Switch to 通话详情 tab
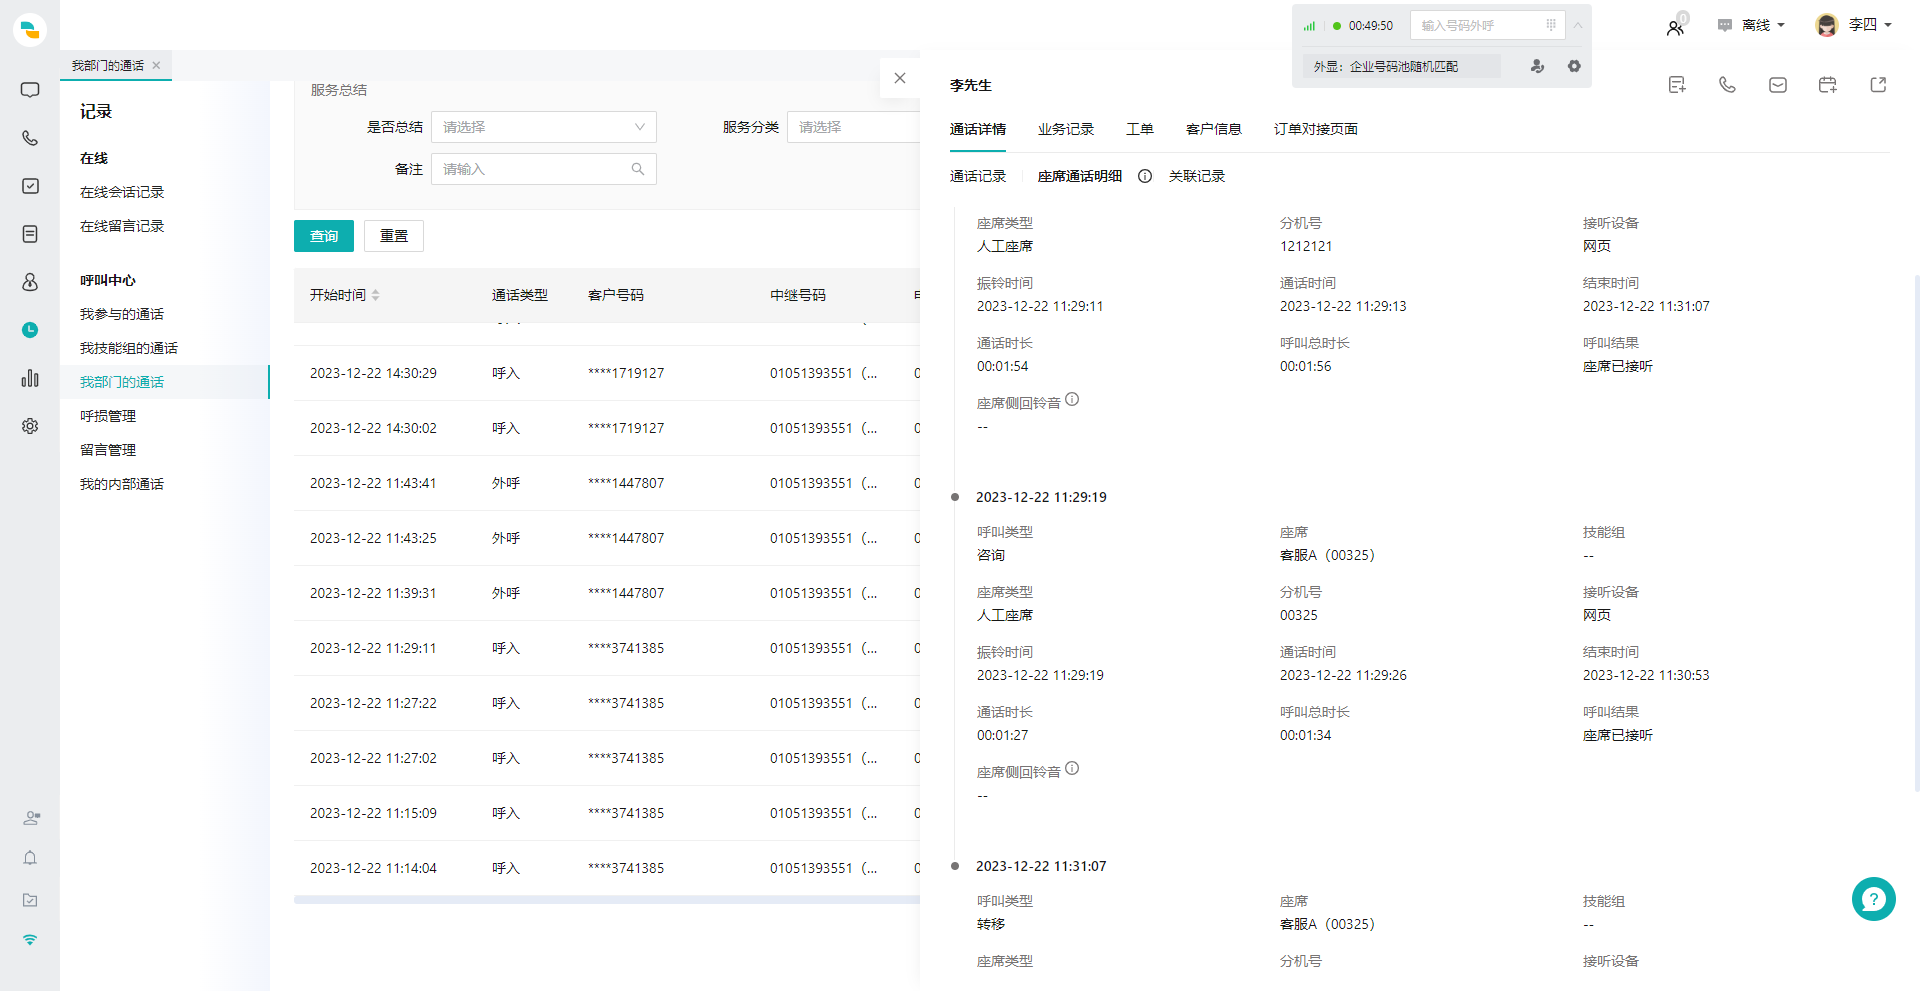 click(978, 129)
